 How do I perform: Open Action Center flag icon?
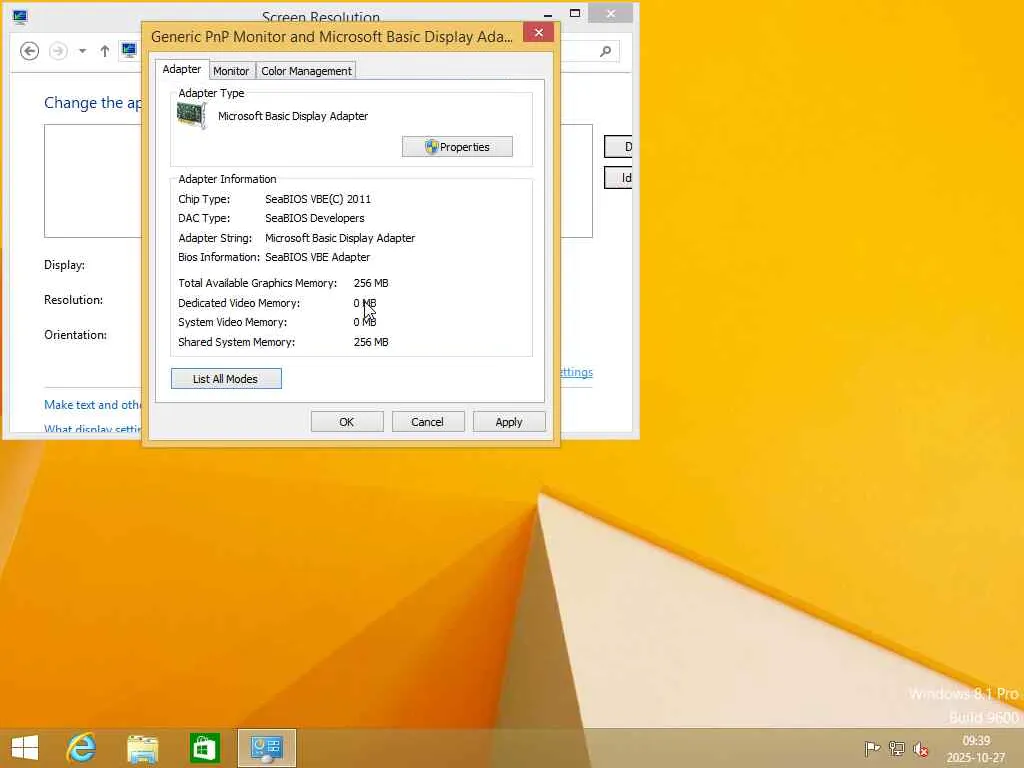[x=872, y=748]
